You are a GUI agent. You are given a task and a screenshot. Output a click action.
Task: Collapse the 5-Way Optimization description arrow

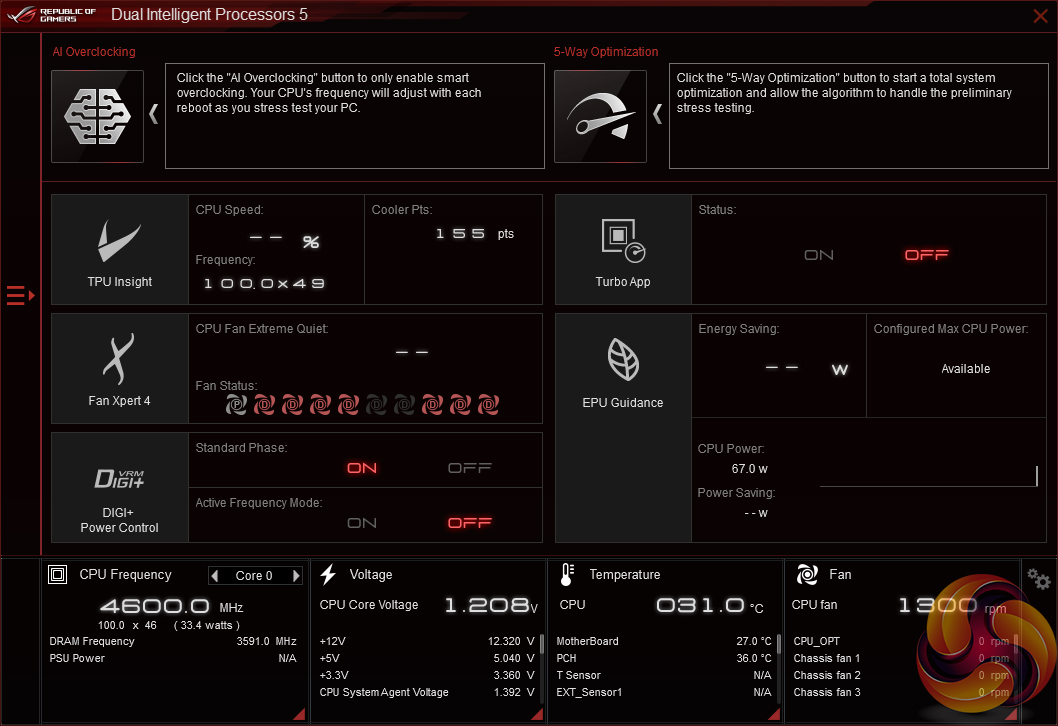(x=657, y=113)
